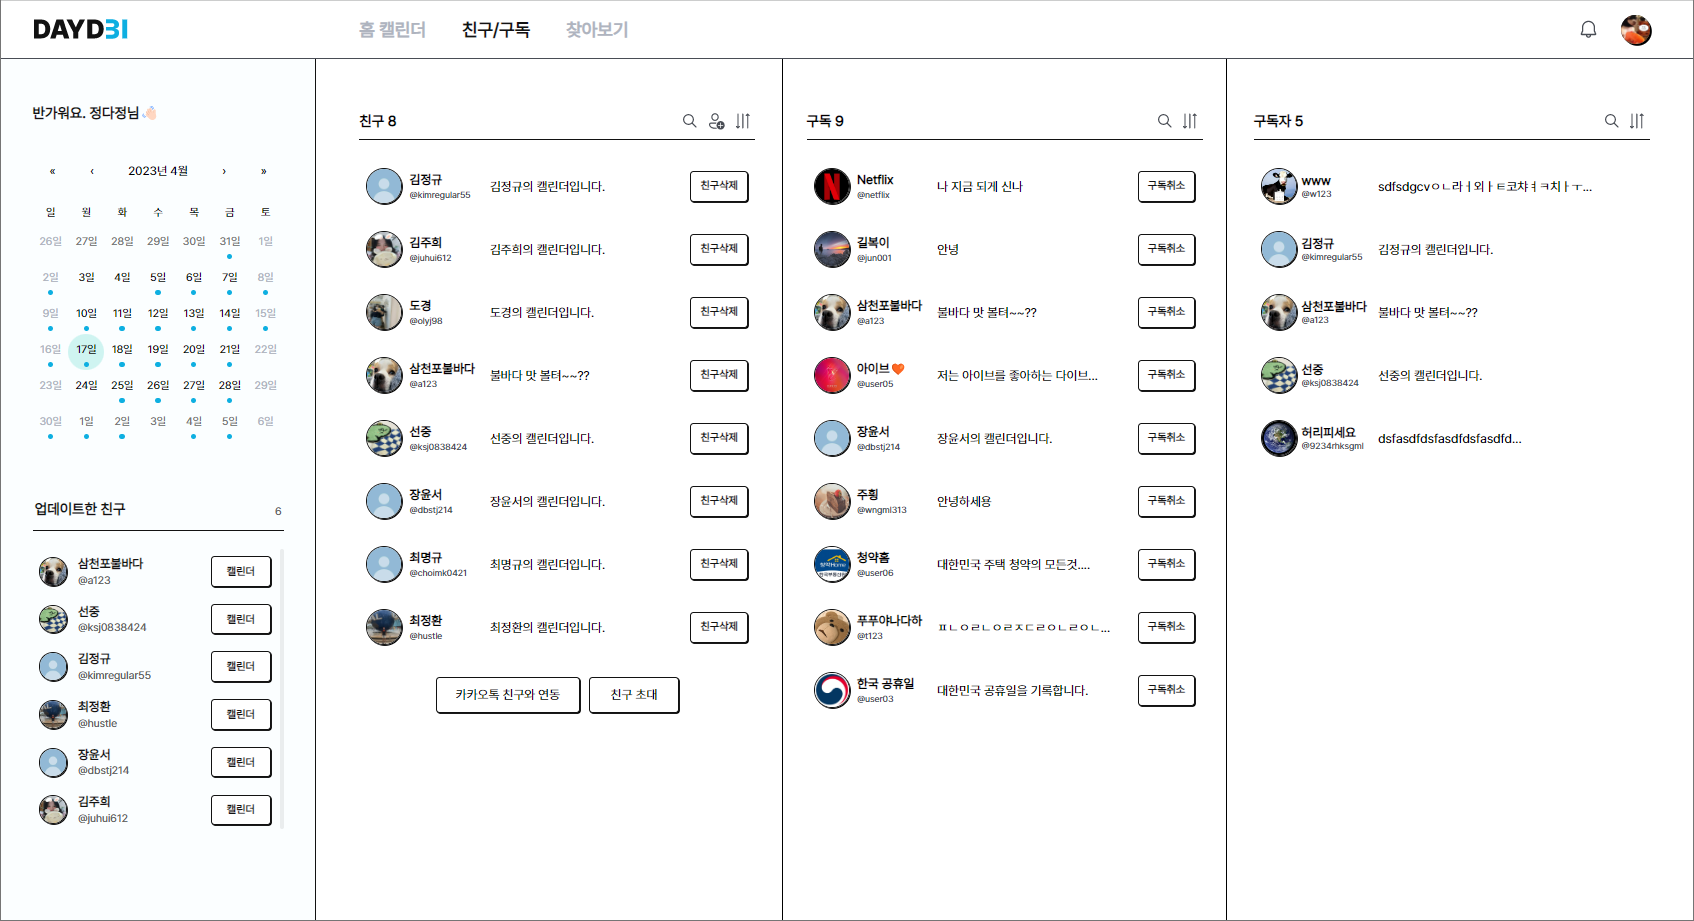Click 선중 name in subscribers list
Image resolution: width=1694 pixels, height=921 pixels.
pos(1312,369)
